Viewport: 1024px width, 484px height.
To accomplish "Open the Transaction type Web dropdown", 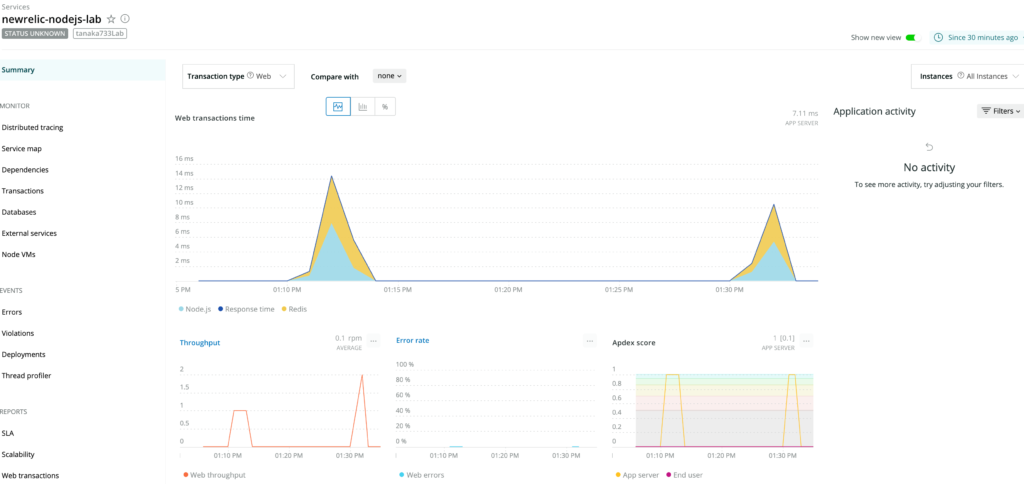I will coord(238,76).
